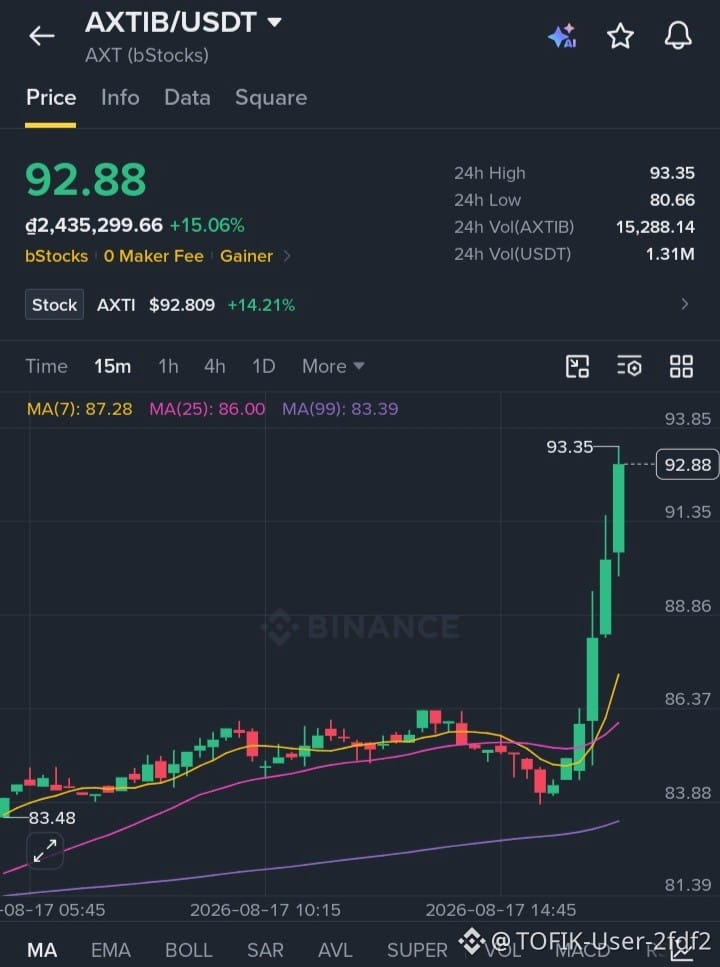
Task: Tap the 93.35 high label on chart
Action: 569,446
